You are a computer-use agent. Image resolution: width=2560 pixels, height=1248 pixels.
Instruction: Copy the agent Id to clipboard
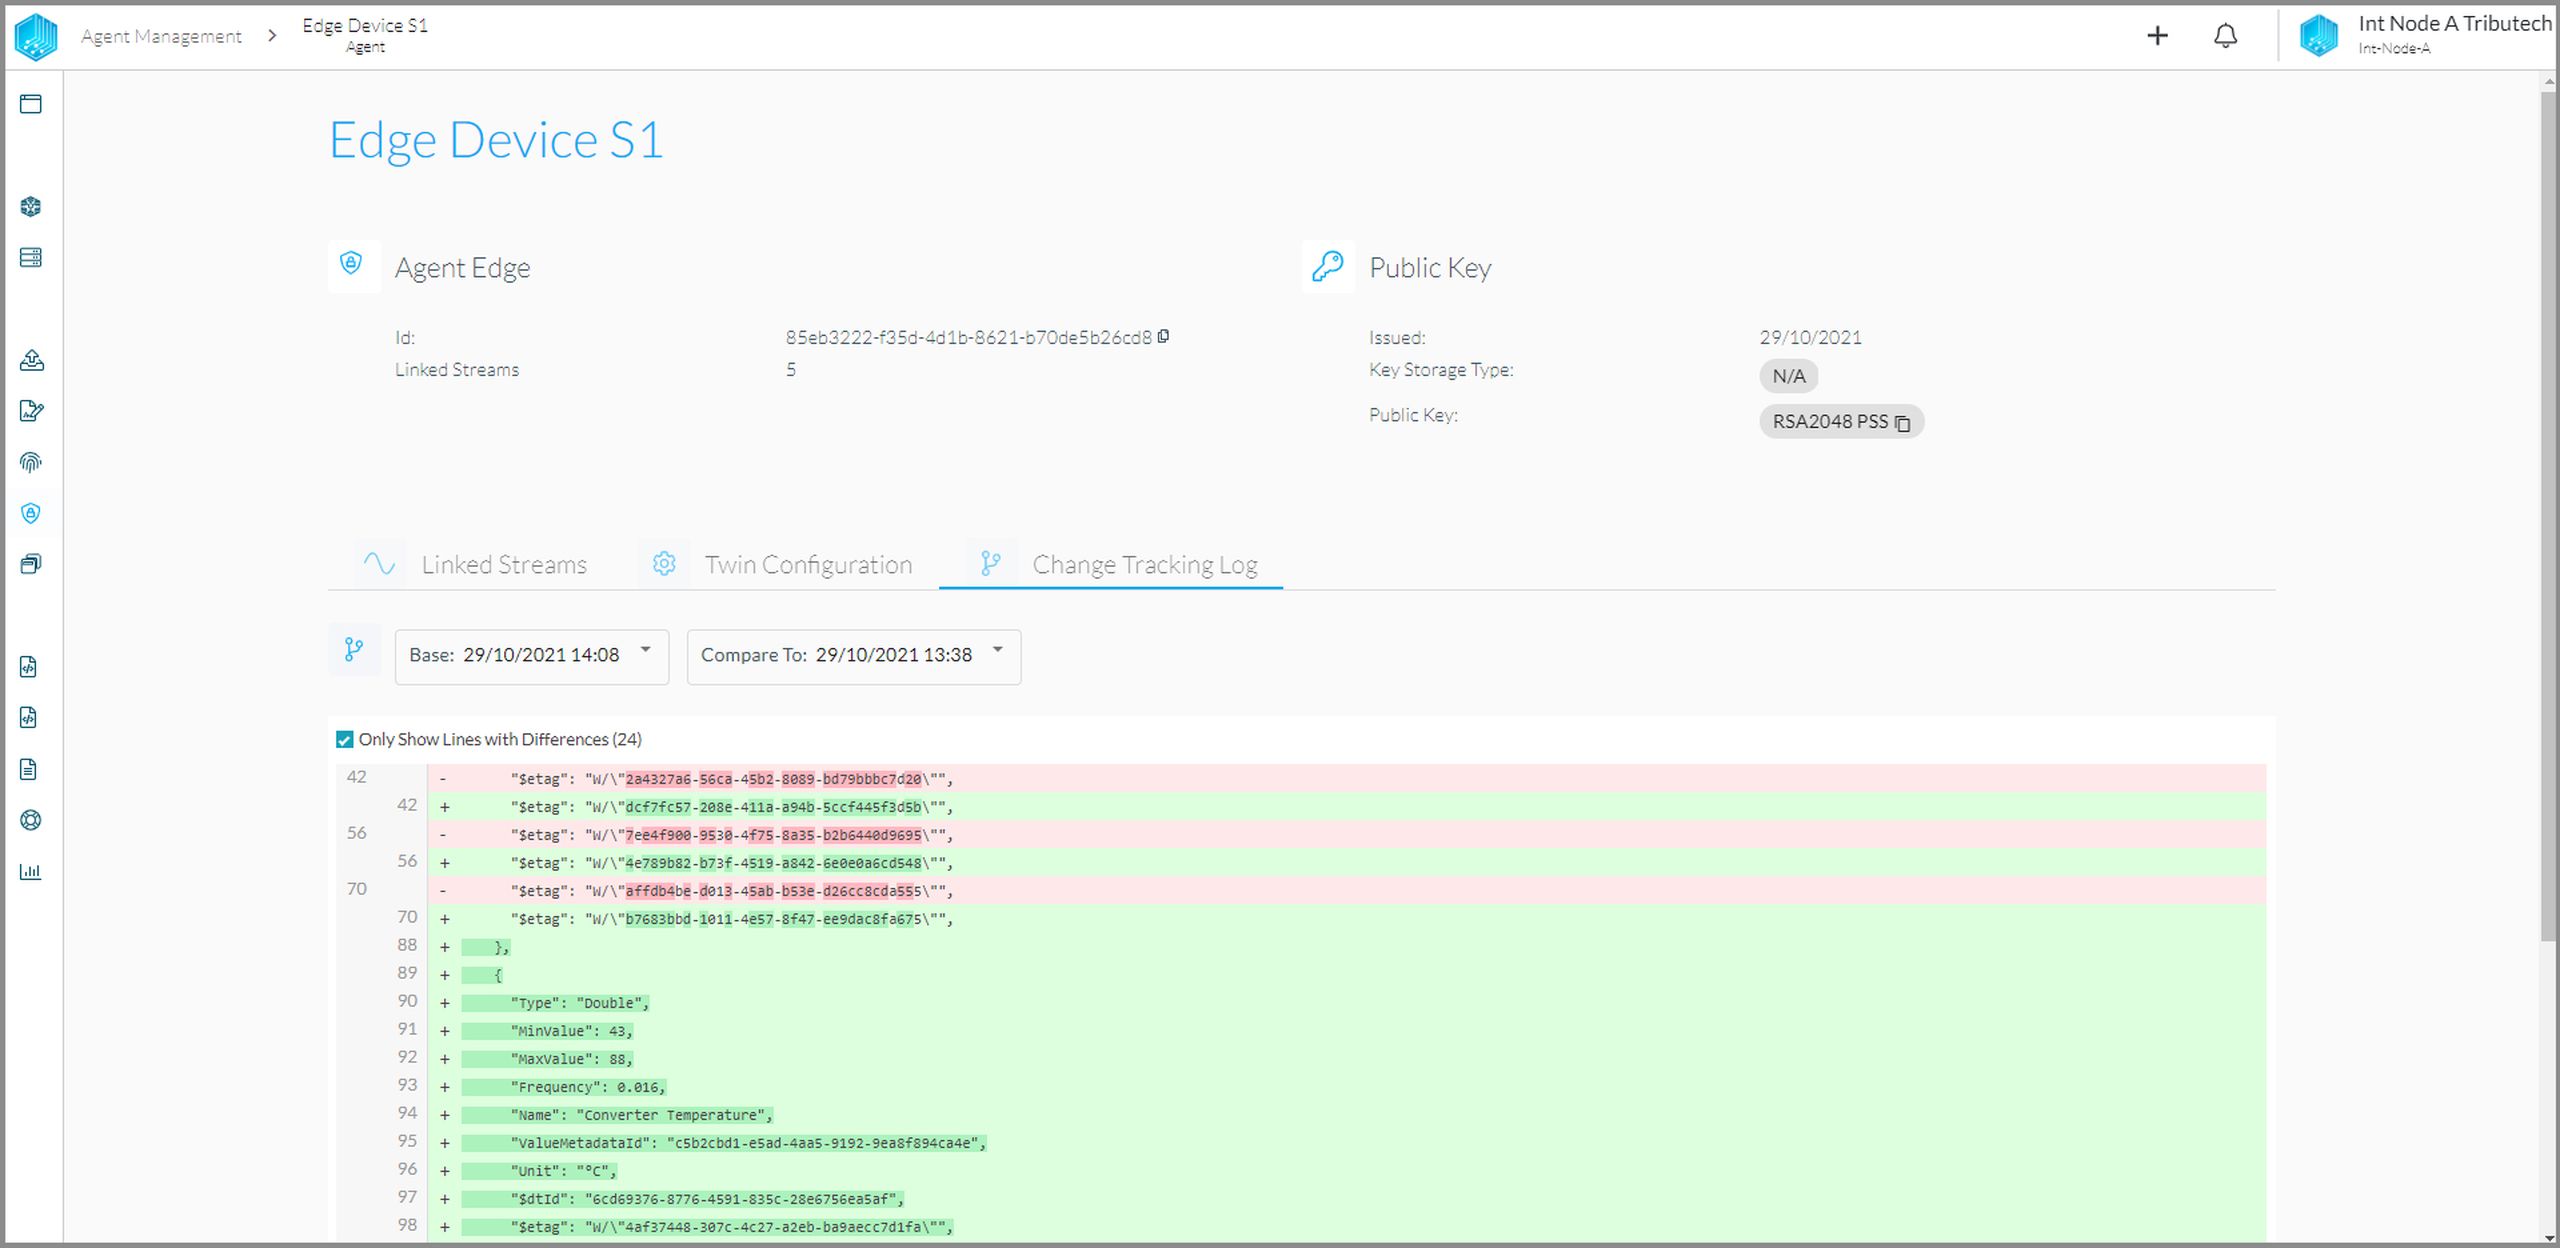click(x=1164, y=337)
